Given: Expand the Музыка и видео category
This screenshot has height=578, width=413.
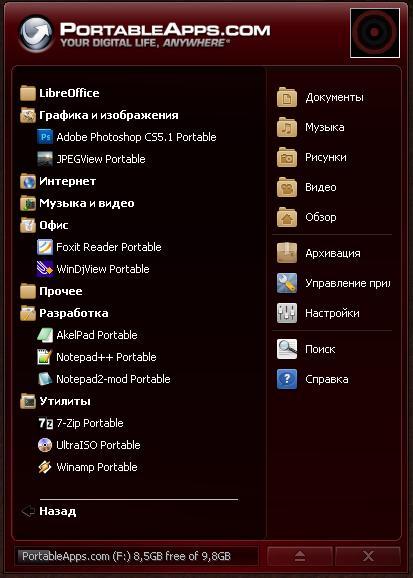Looking at the screenshot, I should click(x=87, y=203).
